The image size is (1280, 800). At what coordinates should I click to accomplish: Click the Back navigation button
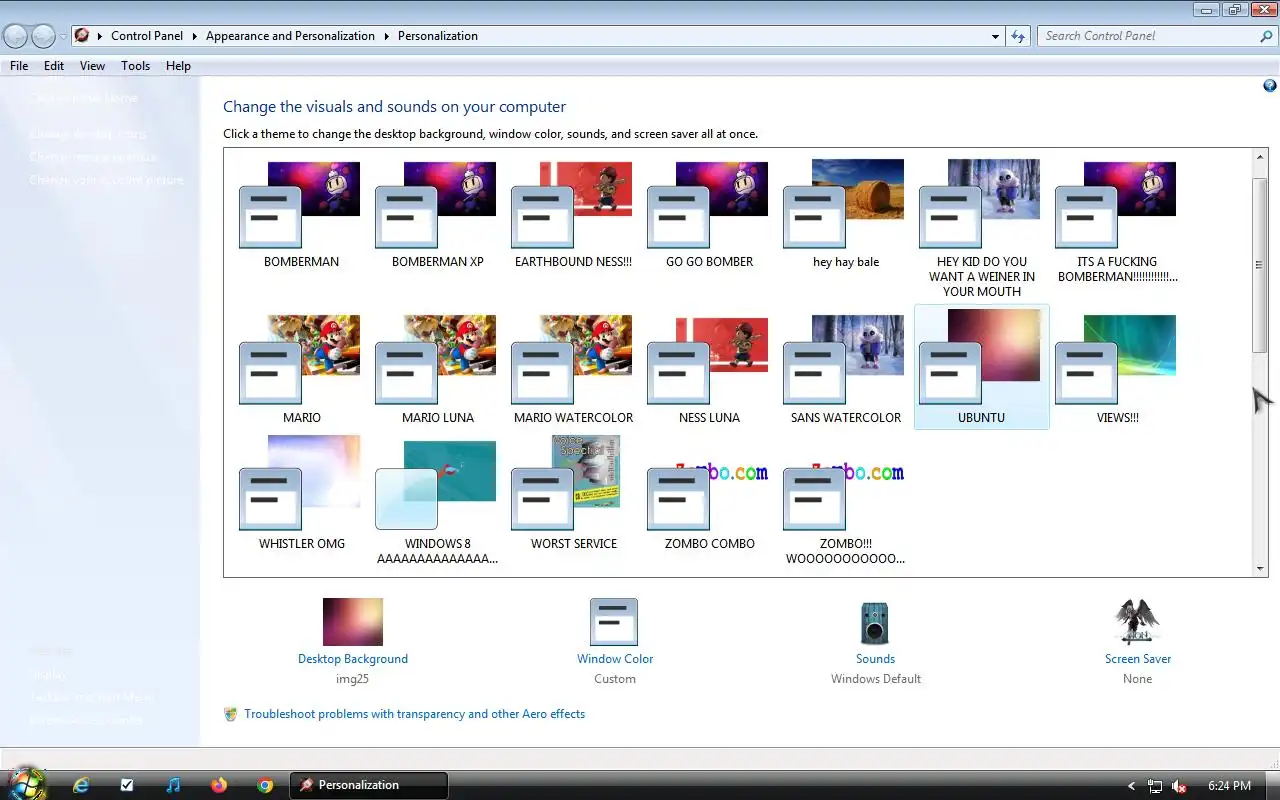[16, 36]
